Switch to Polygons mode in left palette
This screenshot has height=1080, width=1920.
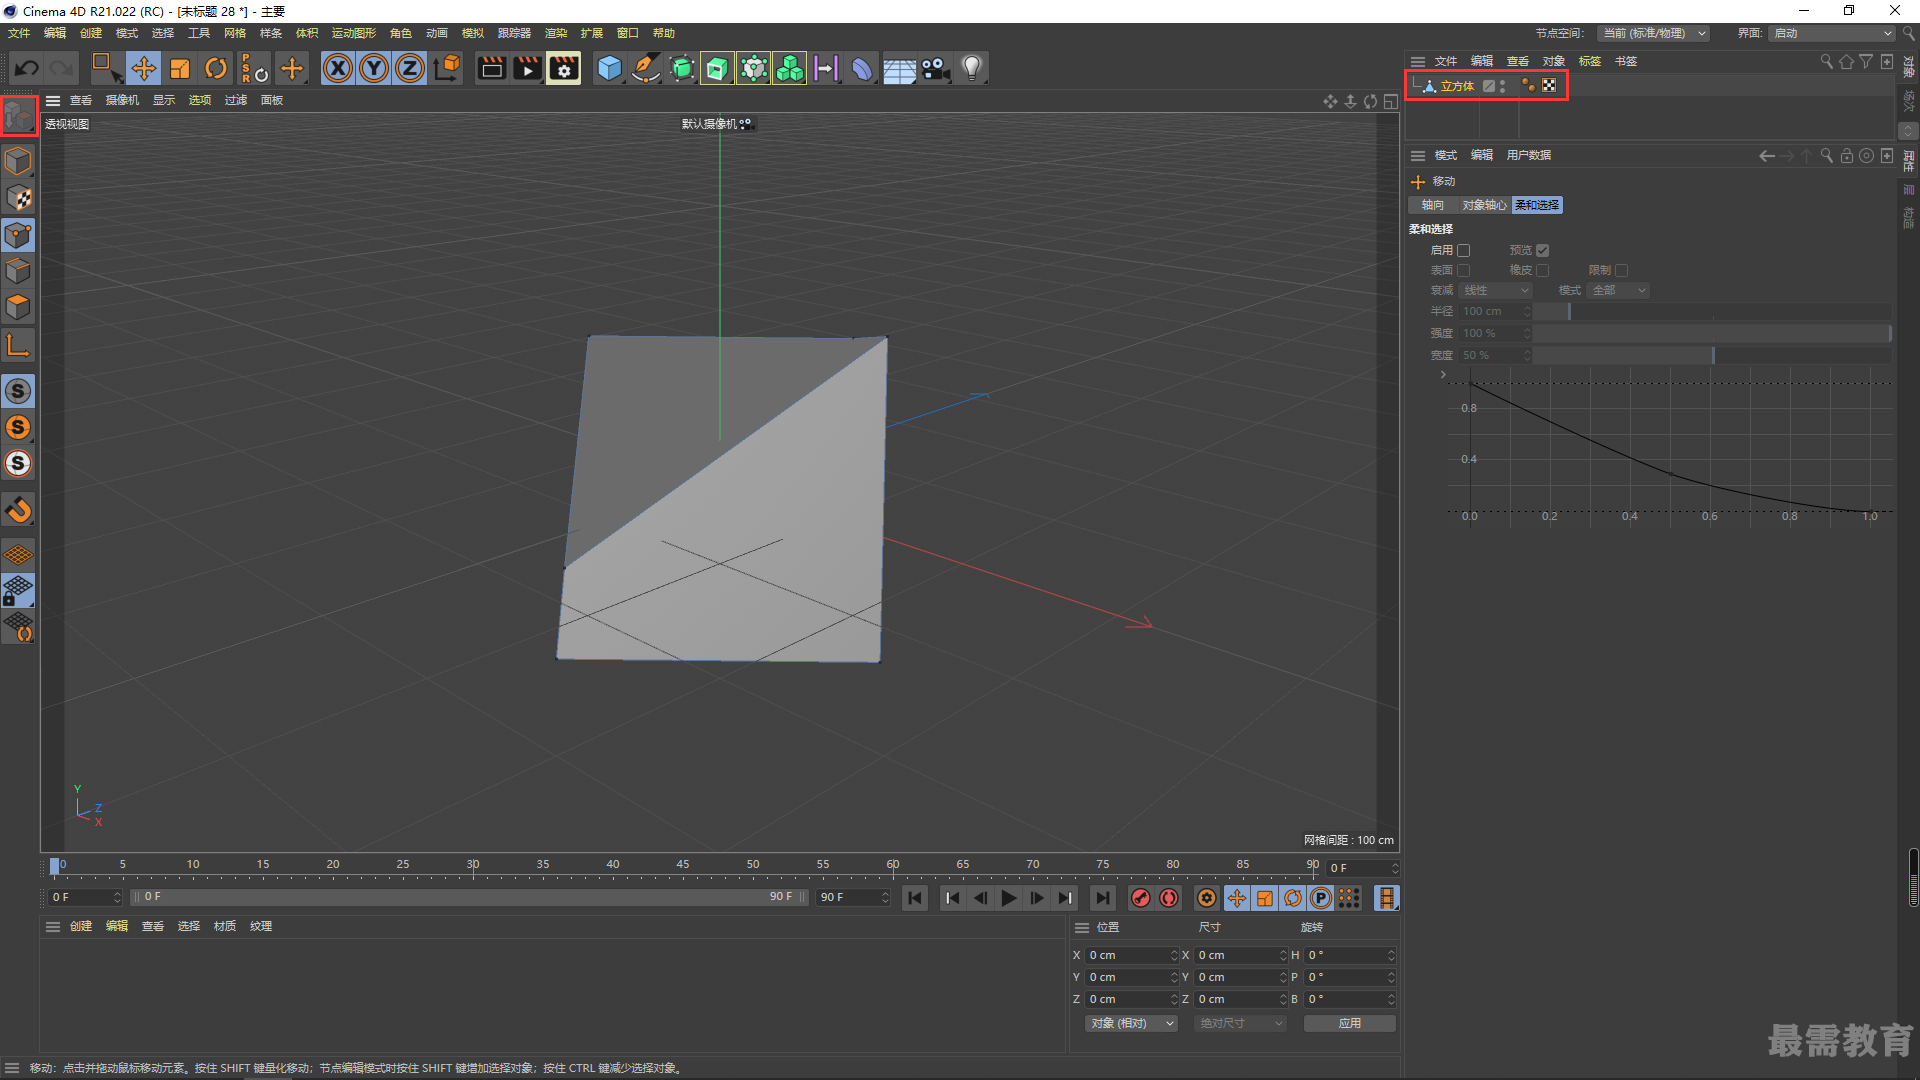tap(18, 307)
